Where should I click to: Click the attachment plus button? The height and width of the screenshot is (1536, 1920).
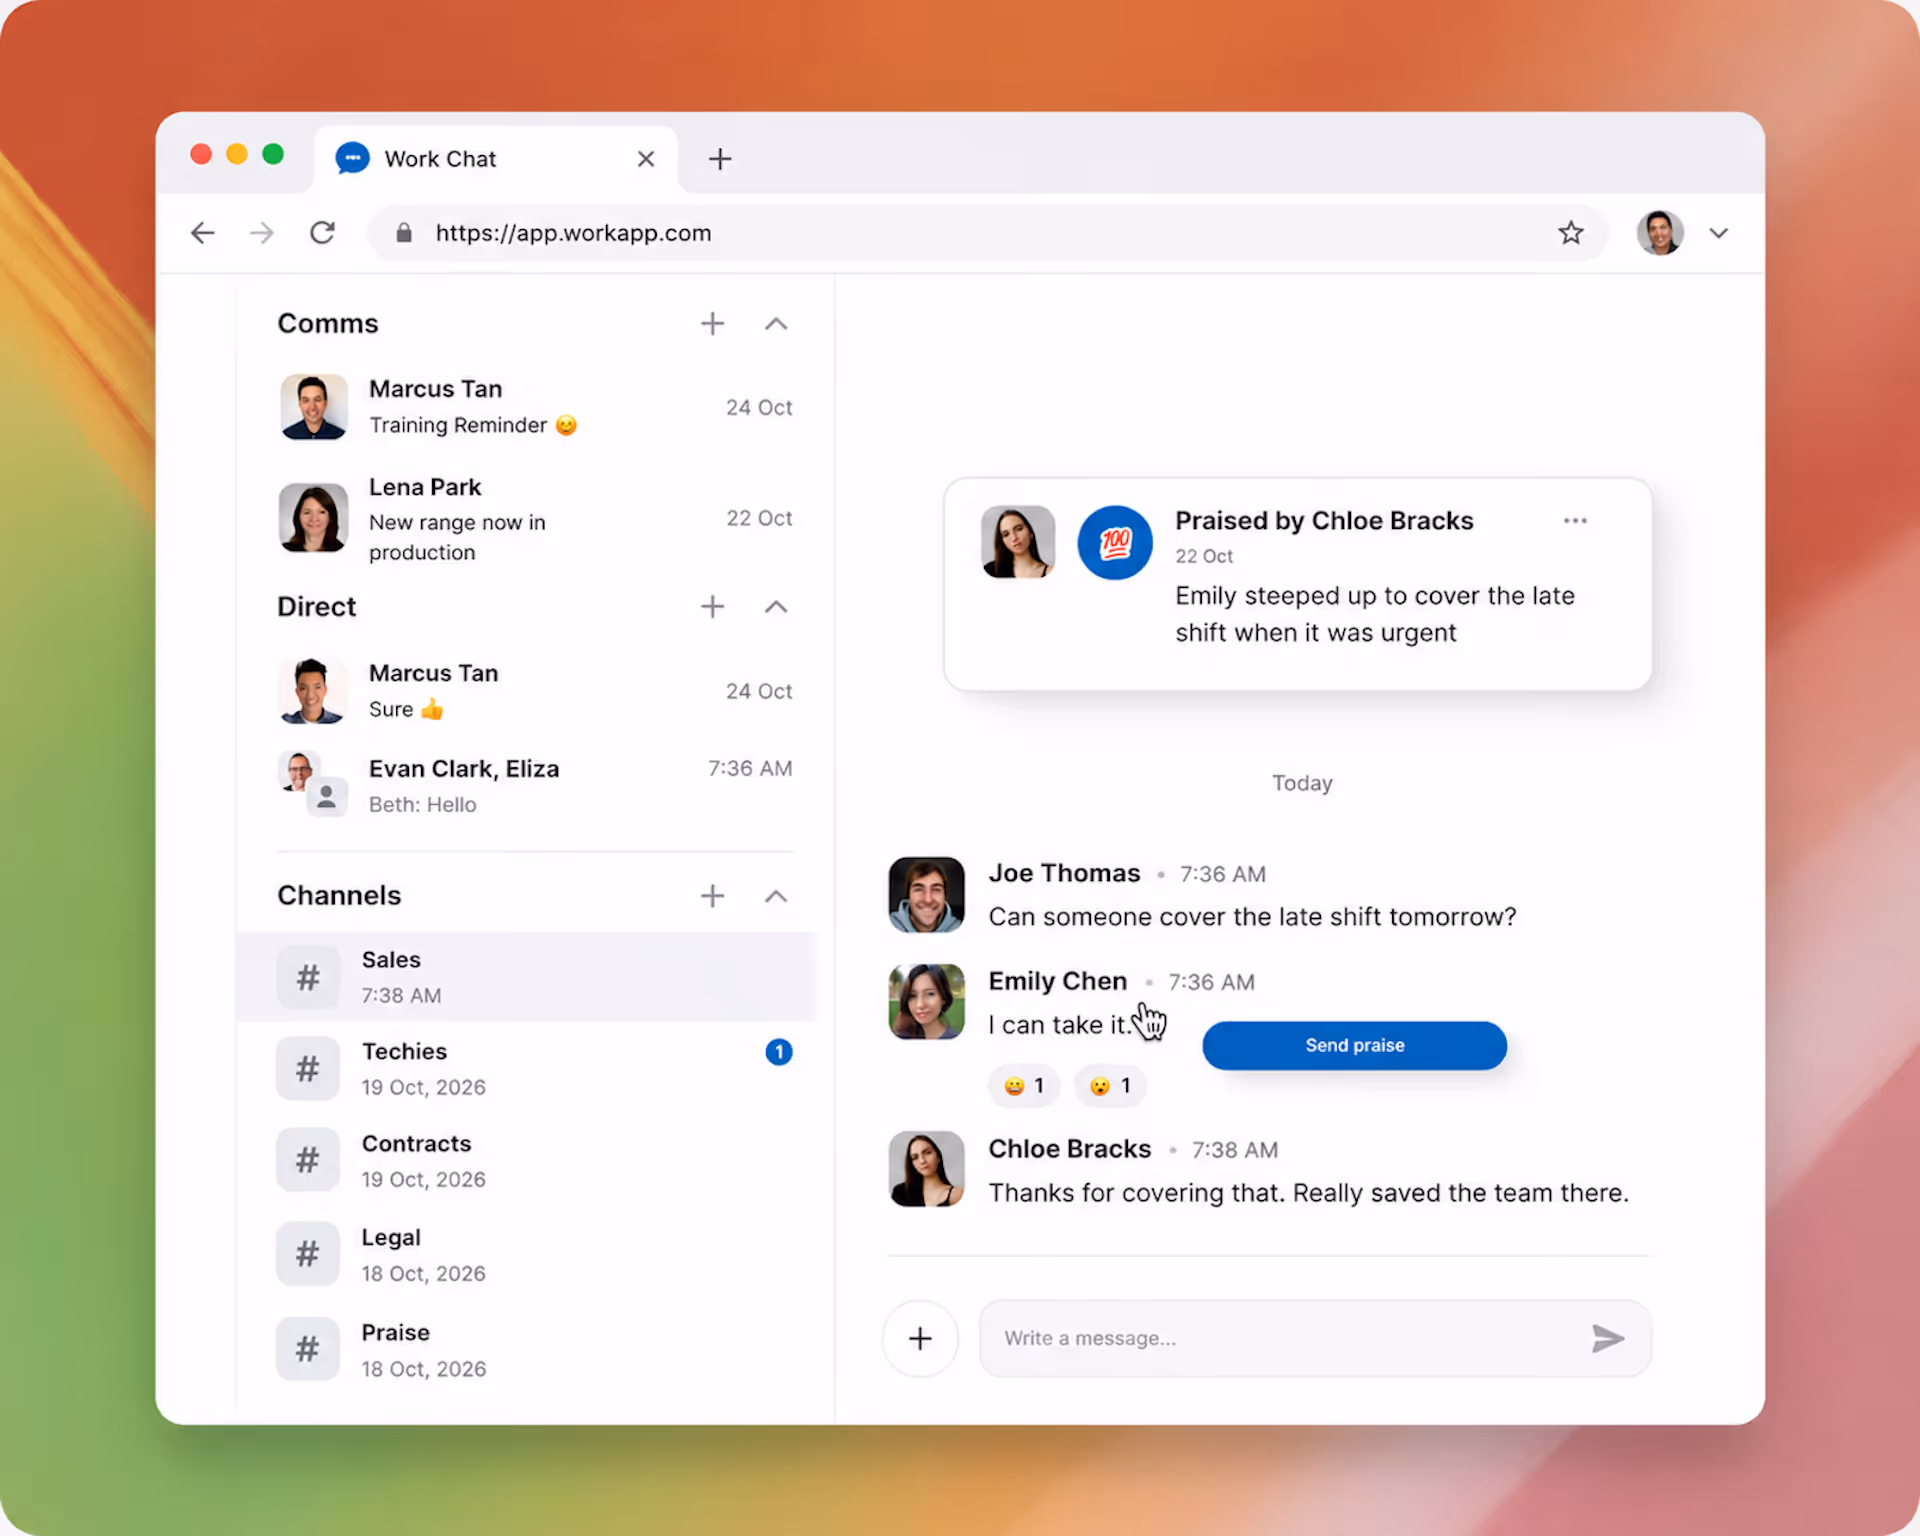[920, 1339]
